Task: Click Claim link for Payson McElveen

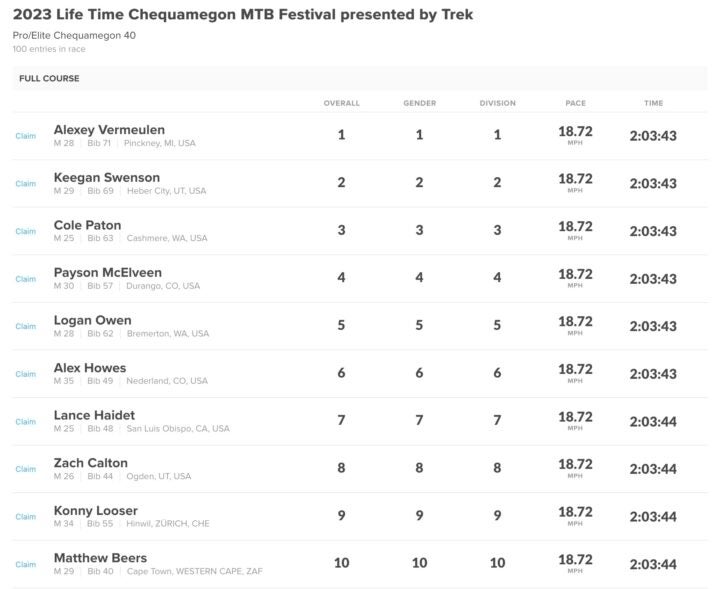Action: click(26, 279)
